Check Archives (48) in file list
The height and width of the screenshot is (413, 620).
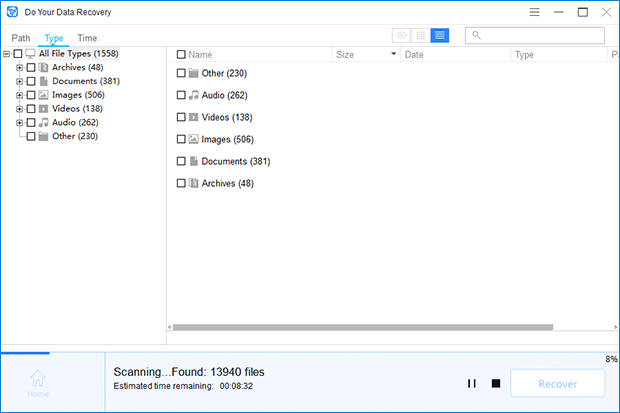(181, 183)
